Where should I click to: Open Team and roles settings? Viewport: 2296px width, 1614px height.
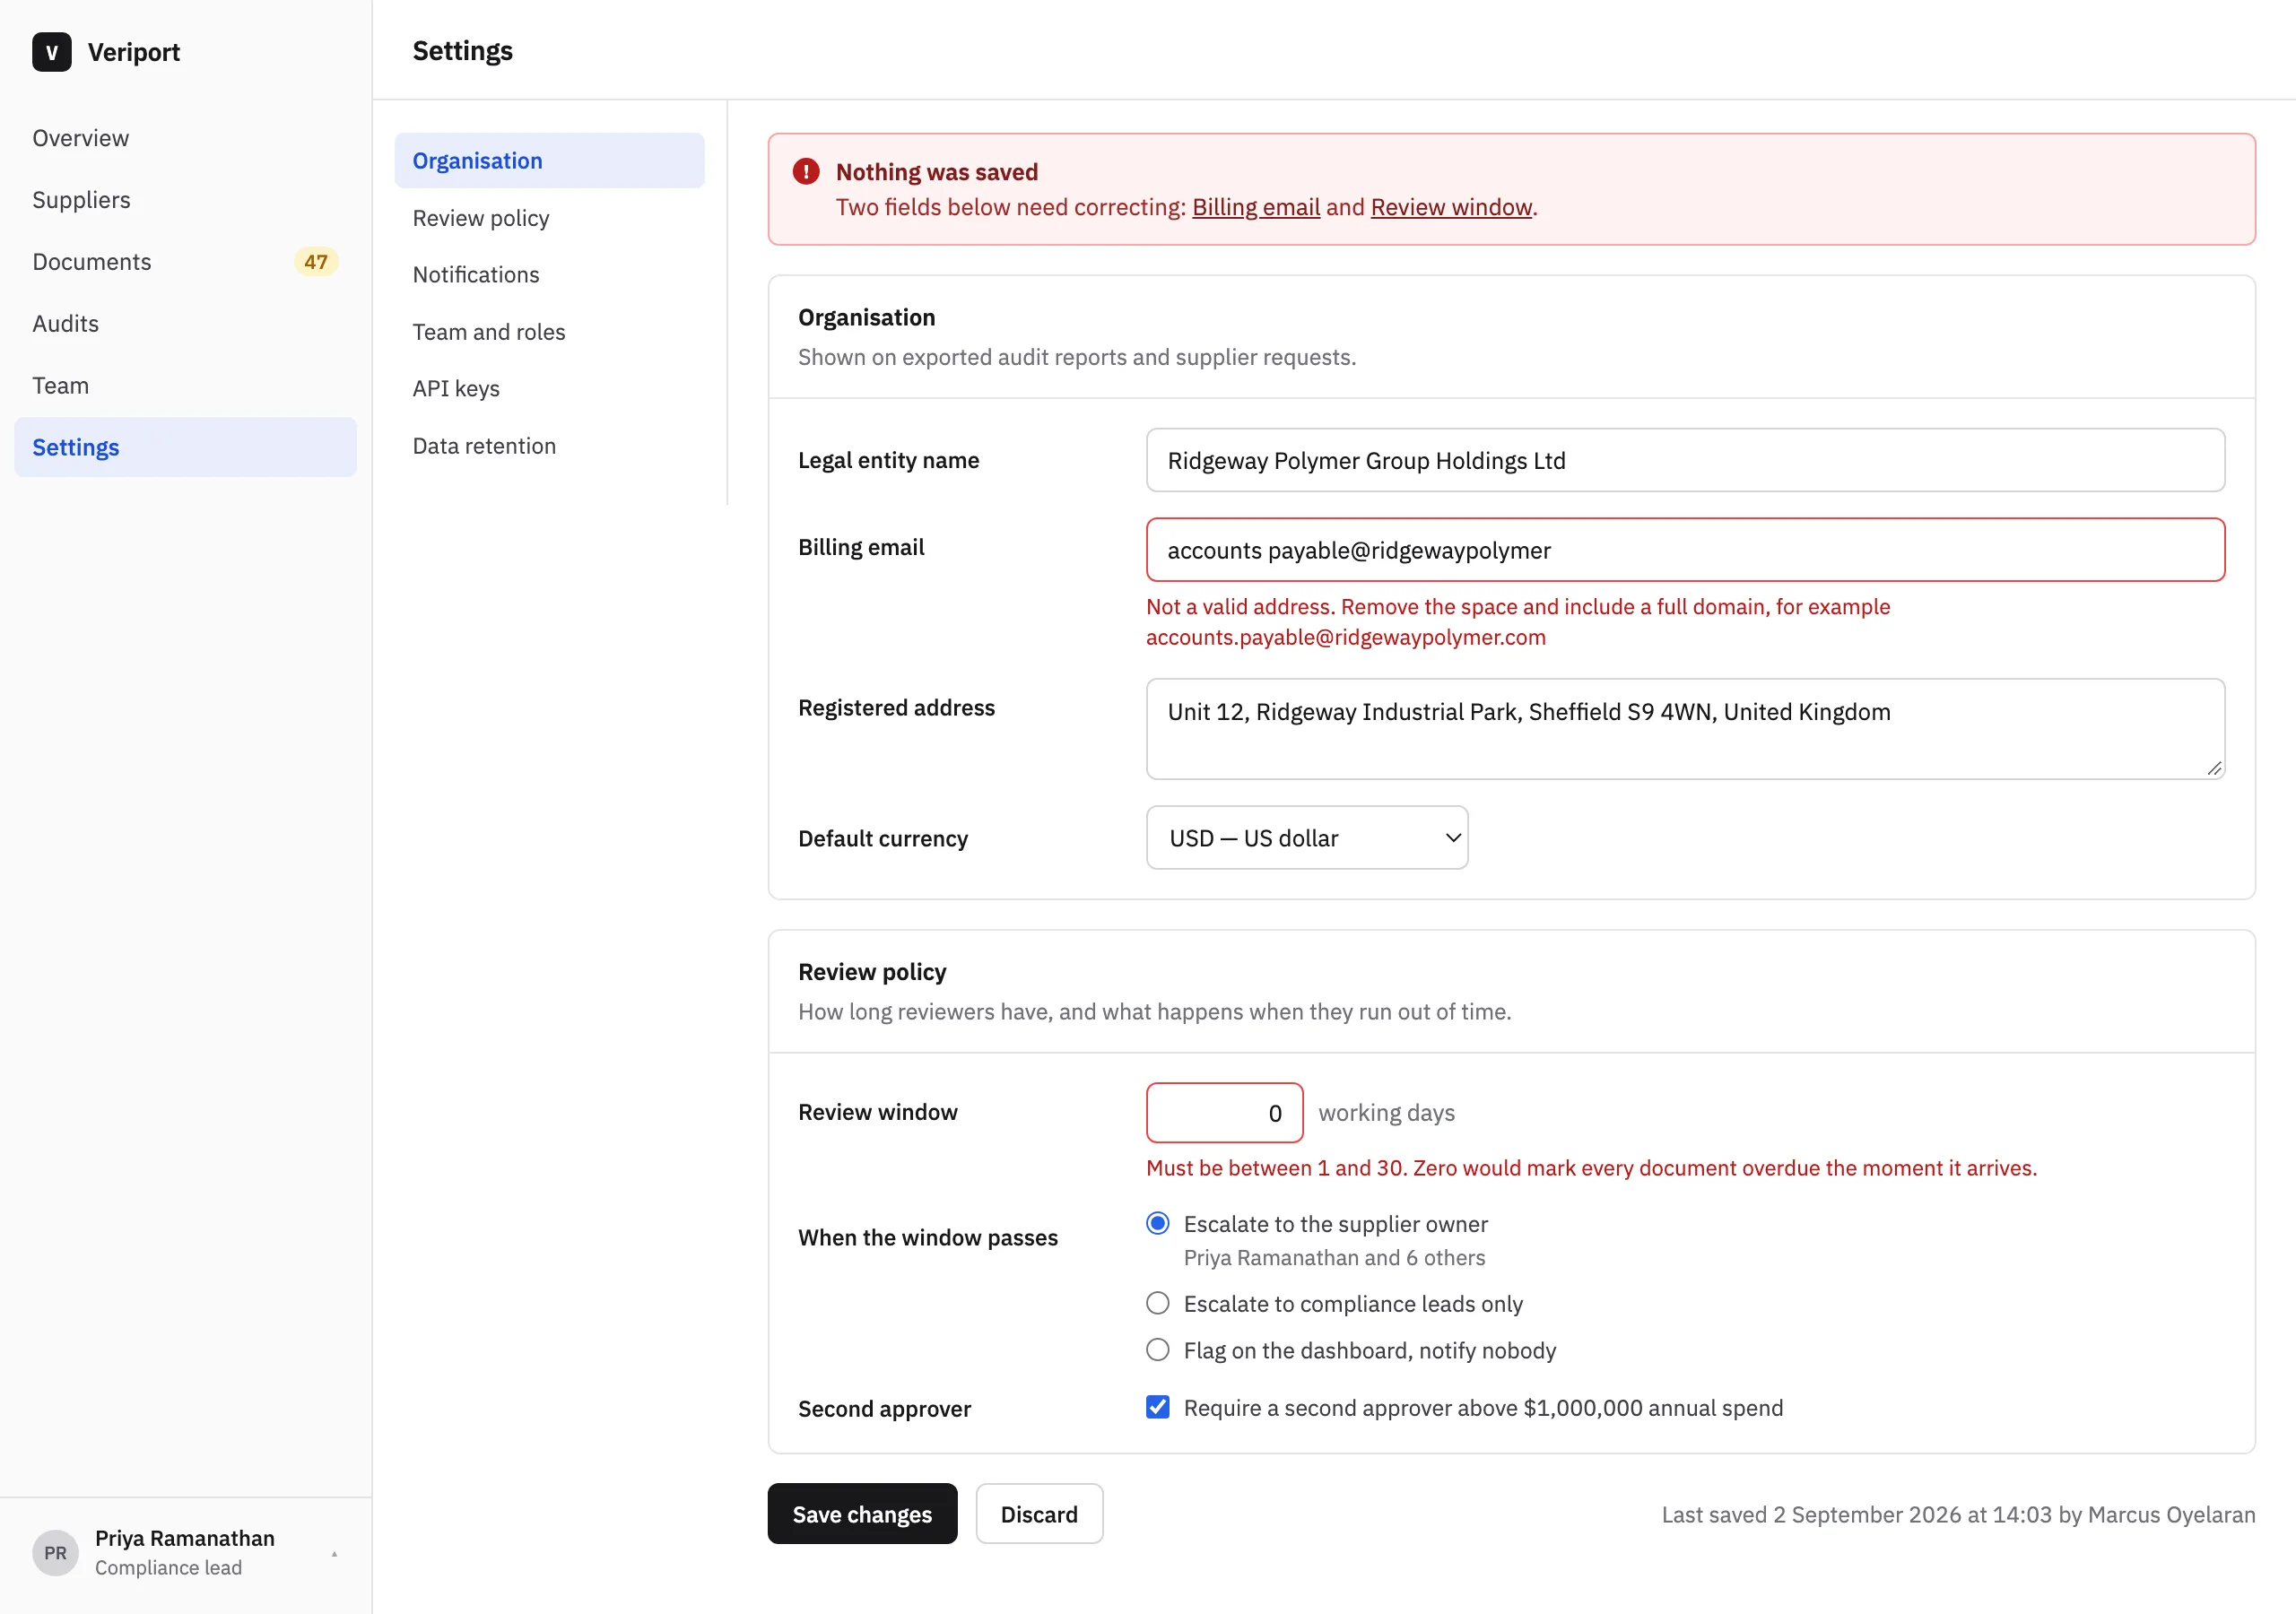point(549,332)
